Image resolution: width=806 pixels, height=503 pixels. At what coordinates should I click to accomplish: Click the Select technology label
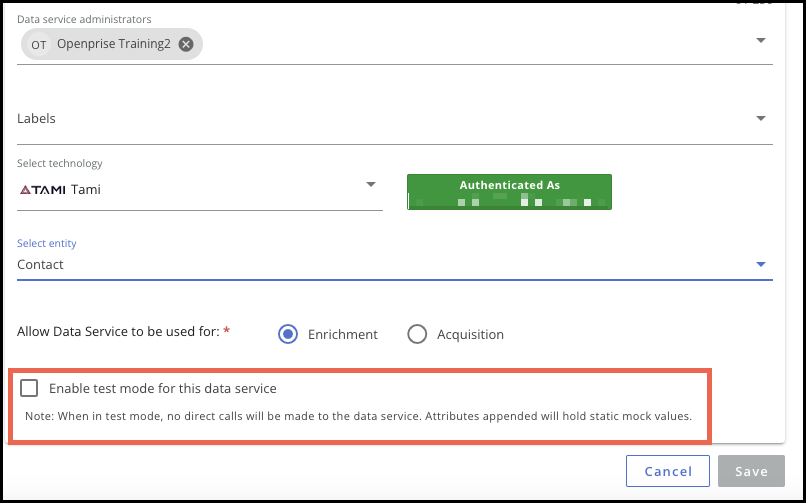60,163
